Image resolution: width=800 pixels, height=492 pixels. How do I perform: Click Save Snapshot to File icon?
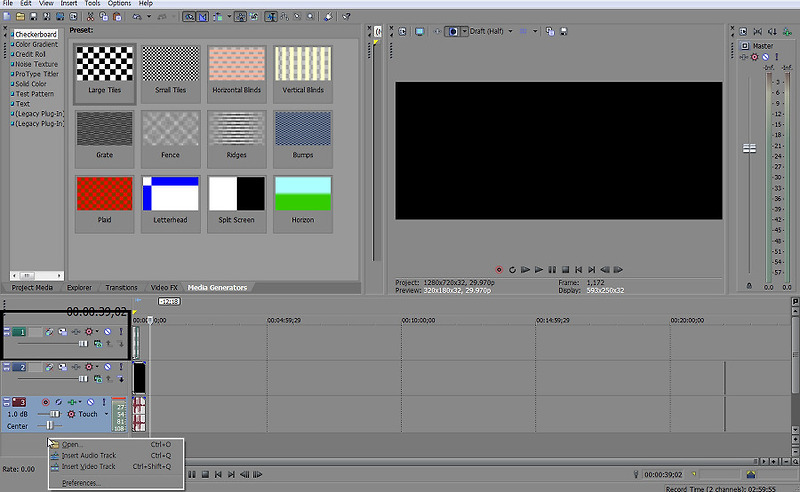[564, 32]
